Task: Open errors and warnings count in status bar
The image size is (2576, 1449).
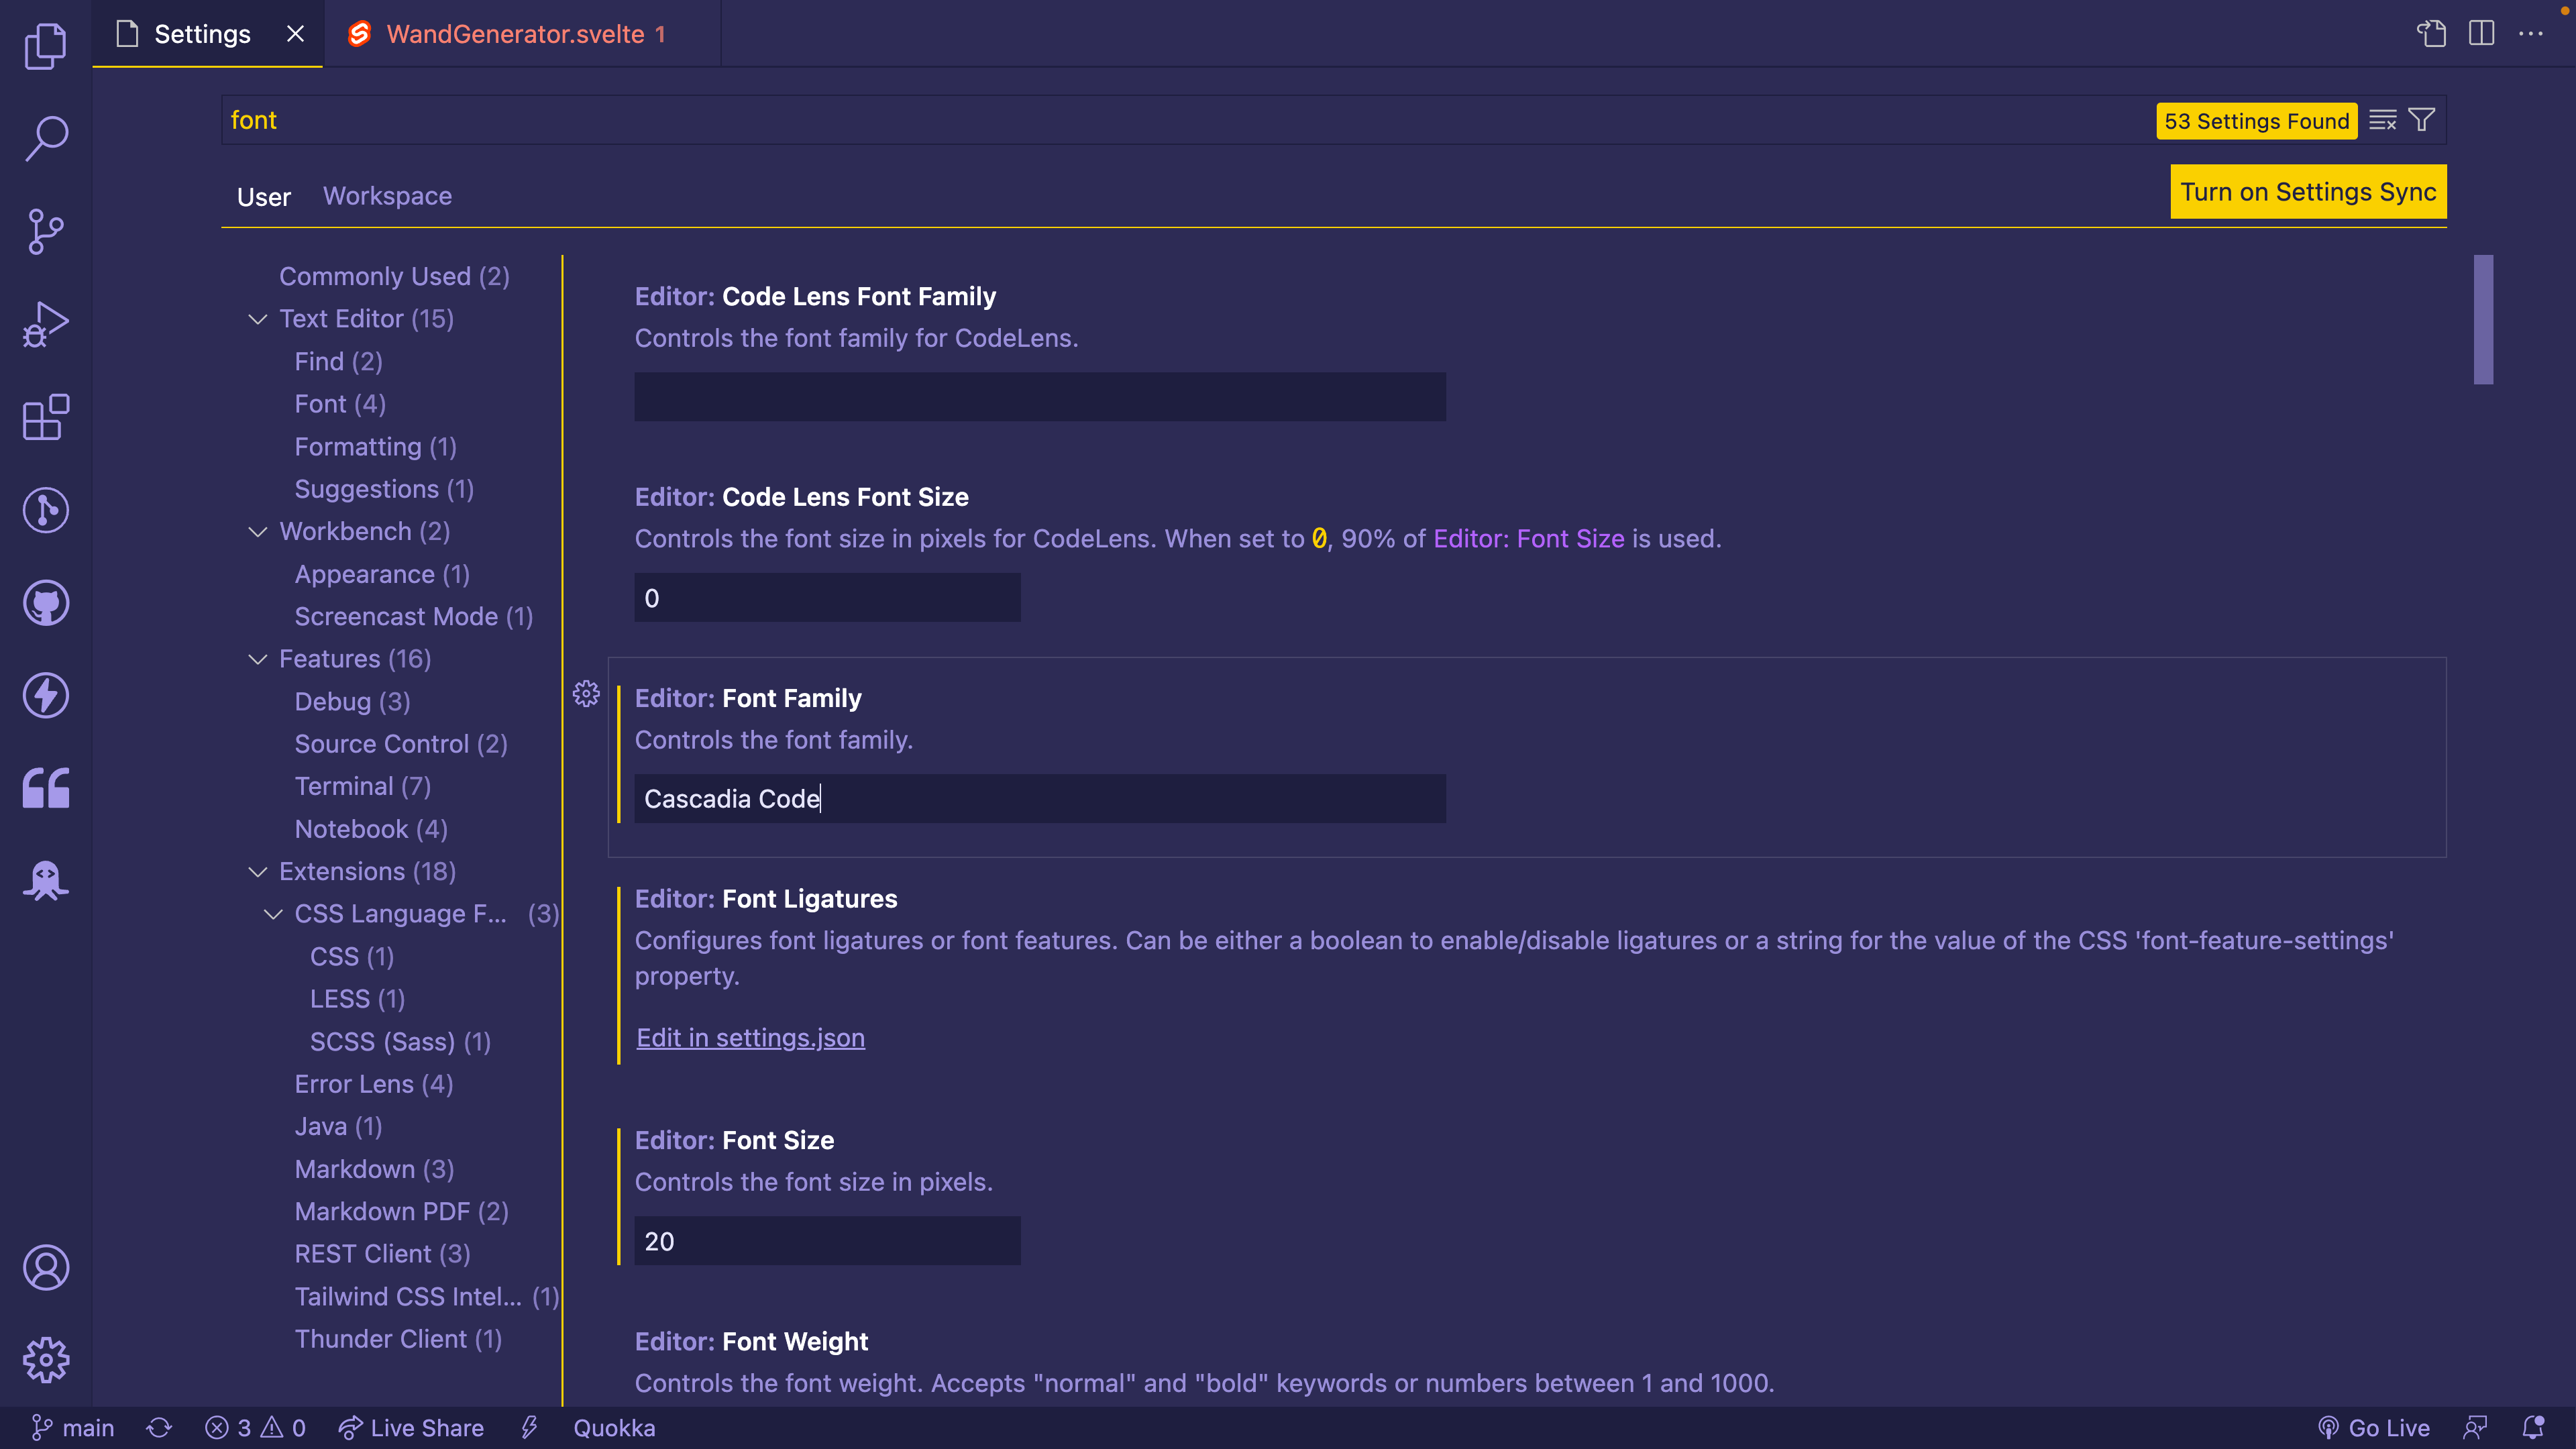Action: pos(255,1428)
